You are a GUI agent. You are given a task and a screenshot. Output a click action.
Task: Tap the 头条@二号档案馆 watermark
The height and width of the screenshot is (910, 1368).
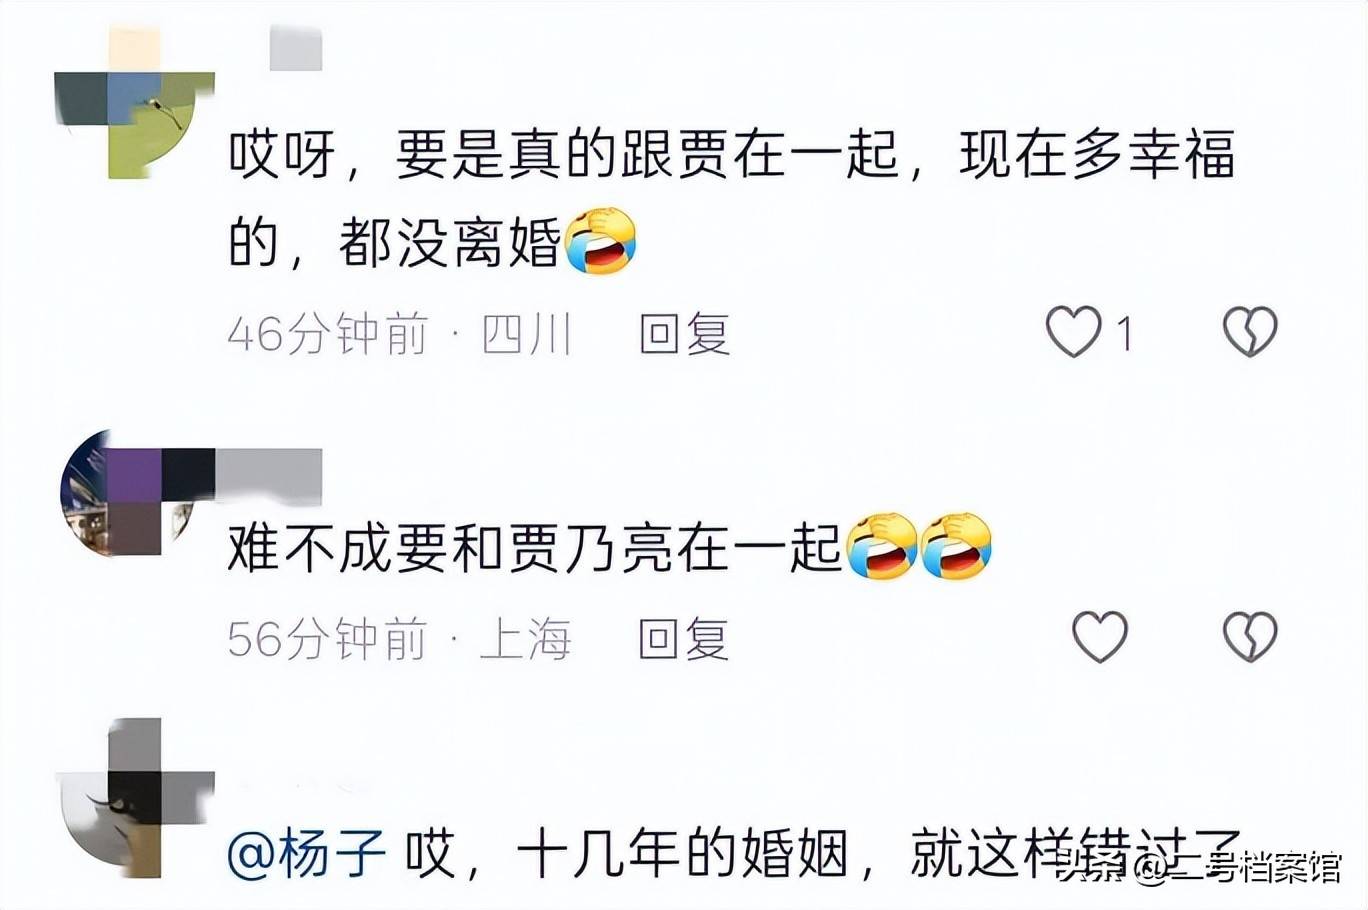click(x=1199, y=868)
